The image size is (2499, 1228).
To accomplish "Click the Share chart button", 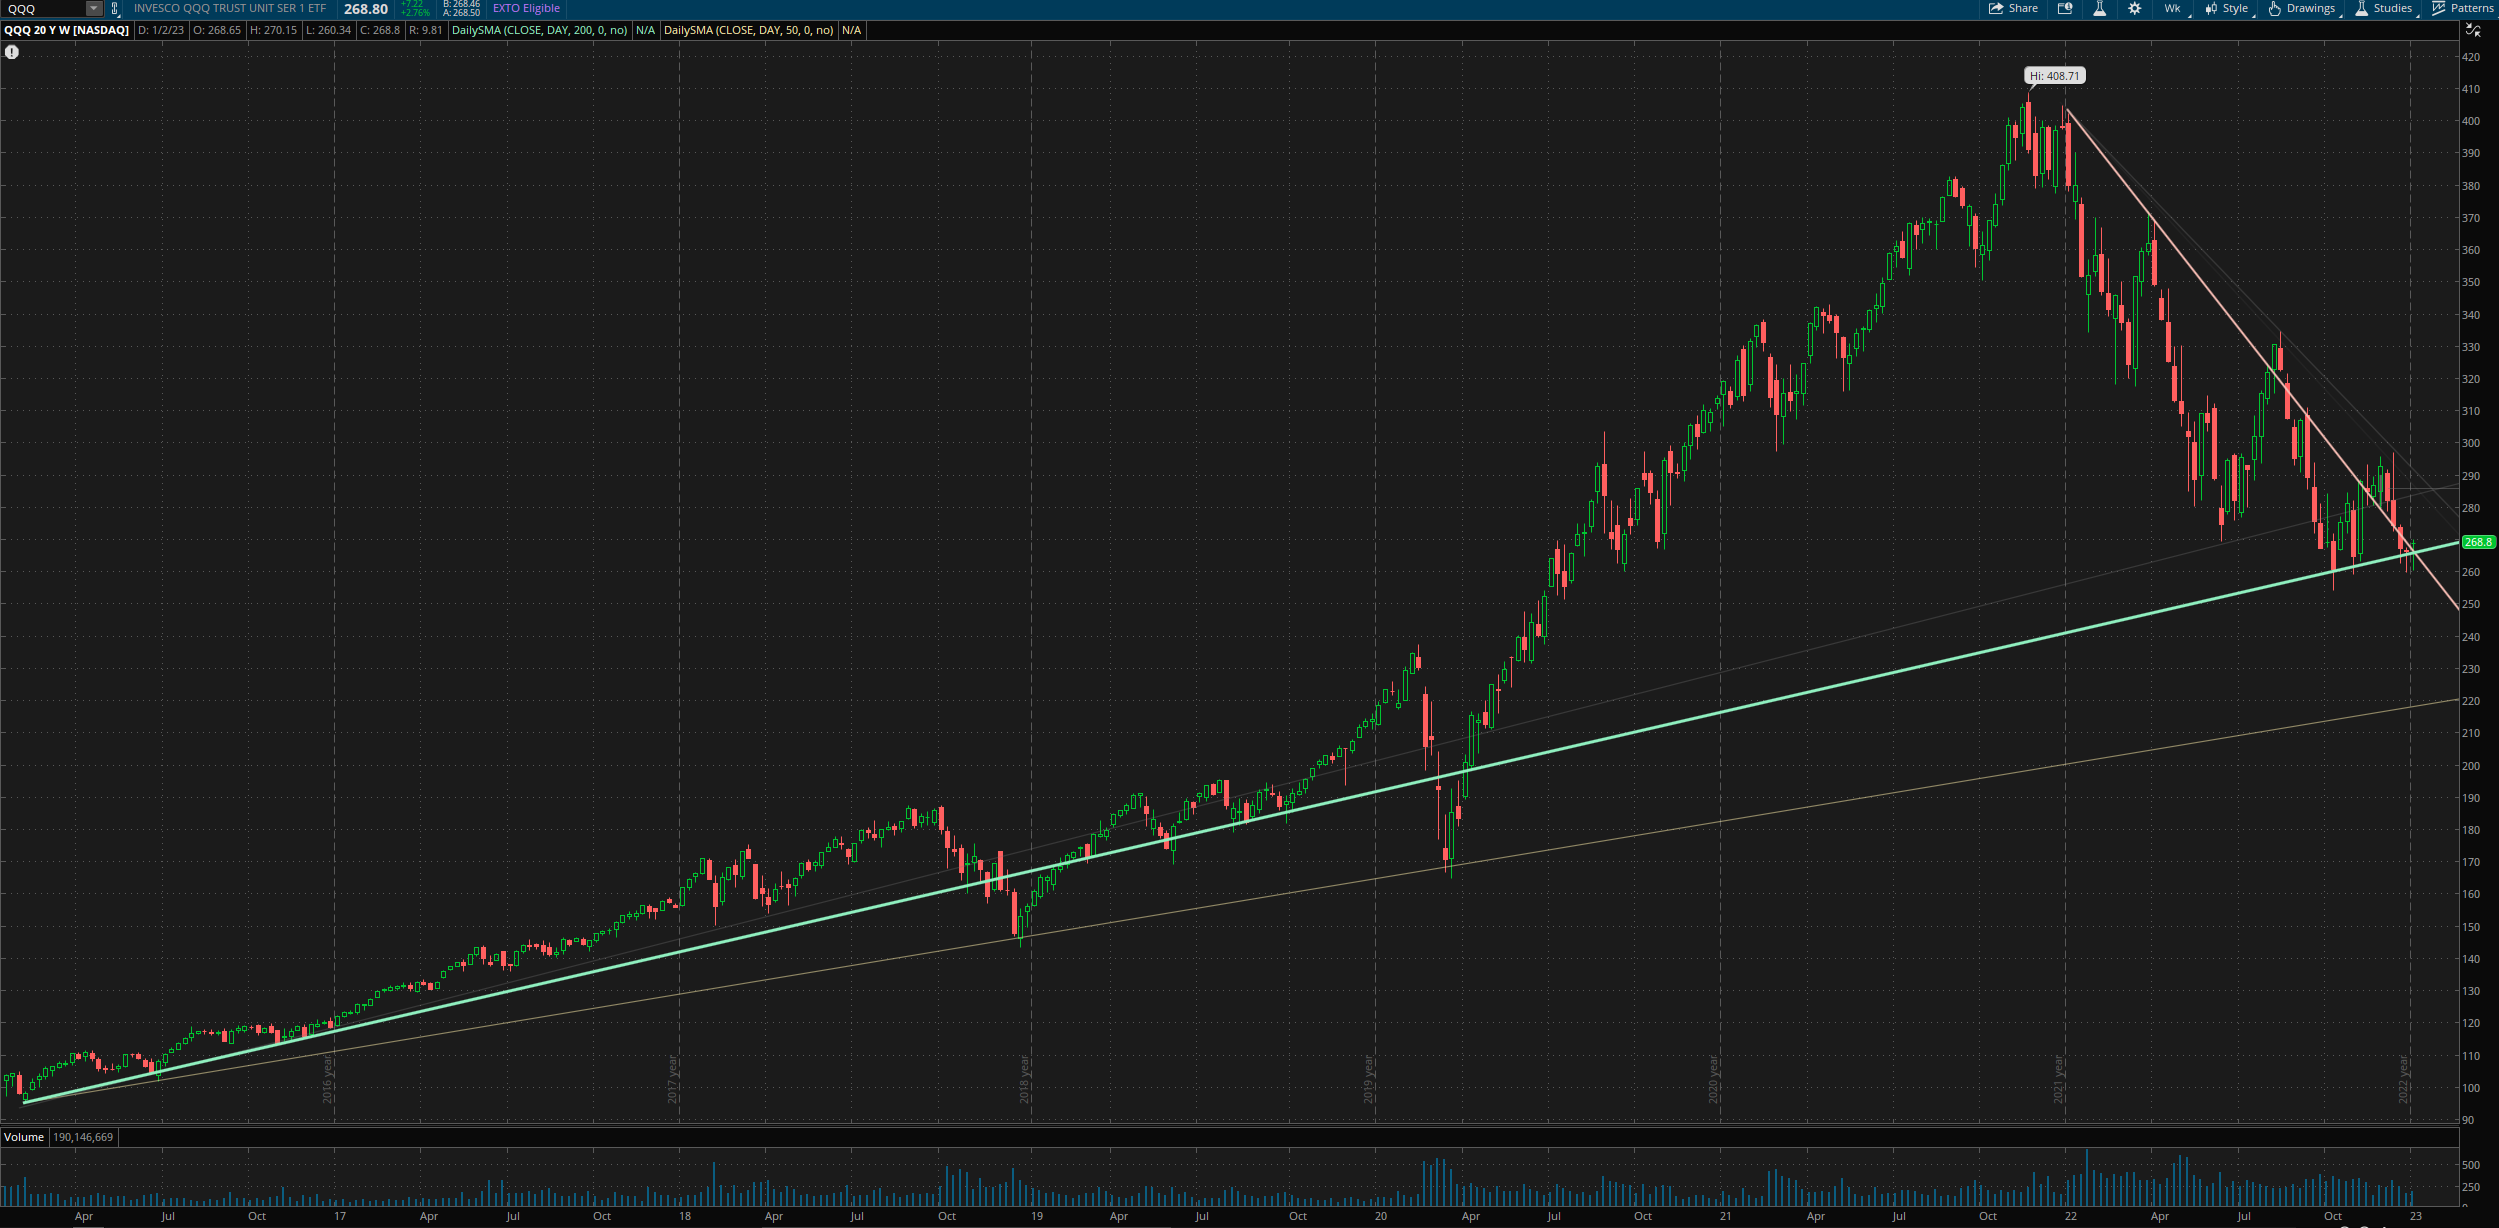I will (2013, 9).
